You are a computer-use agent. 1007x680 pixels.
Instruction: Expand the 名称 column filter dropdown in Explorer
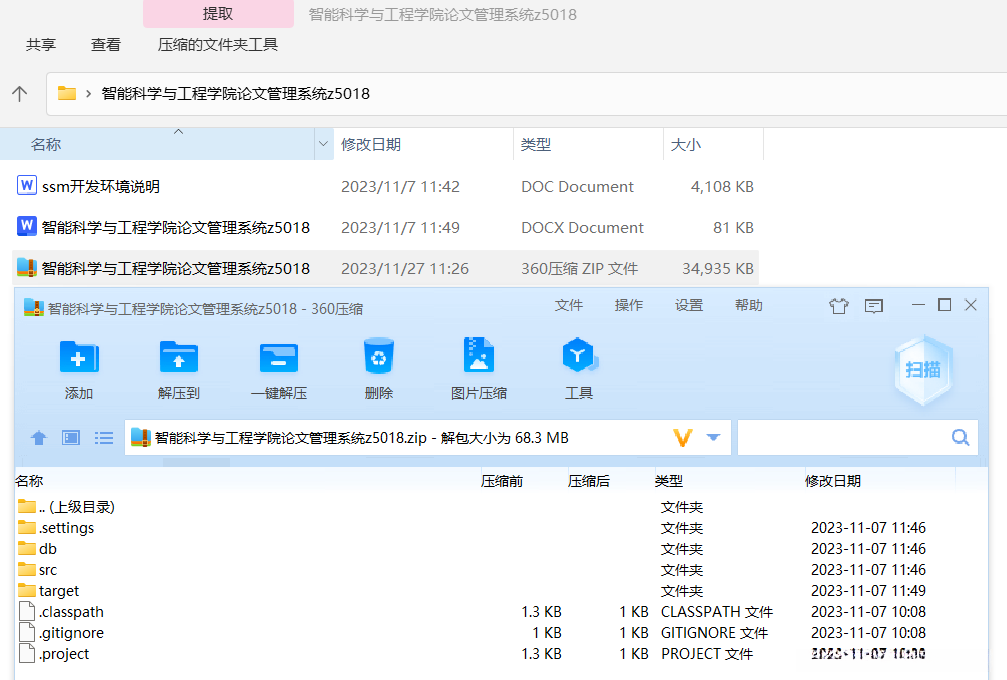click(323, 144)
